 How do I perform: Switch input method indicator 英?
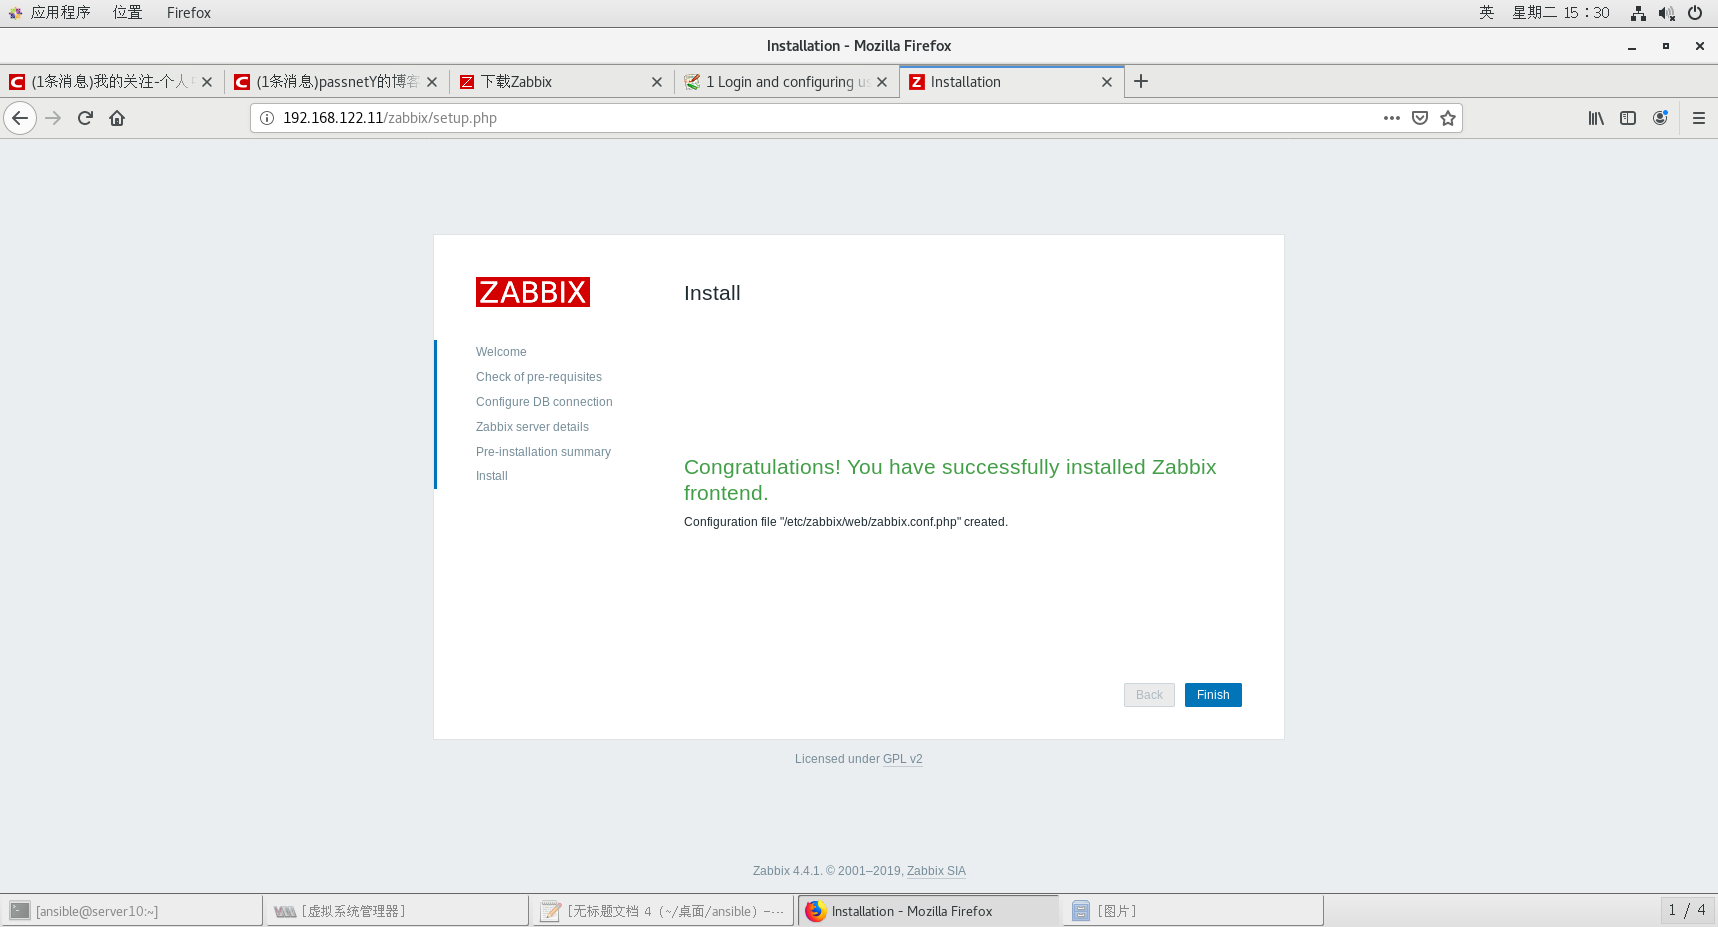tap(1486, 13)
